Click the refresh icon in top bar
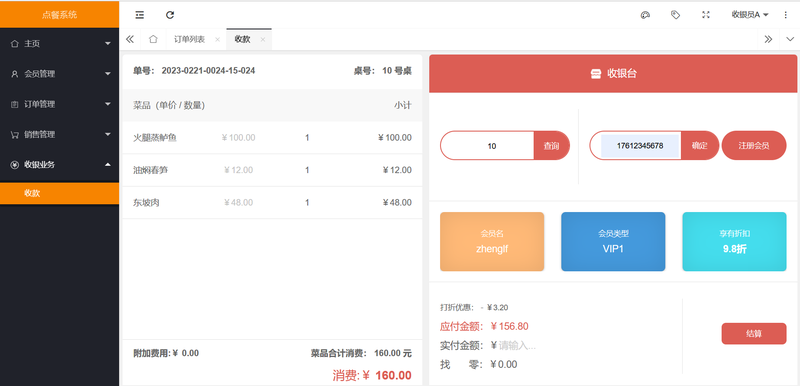 click(170, 15)
